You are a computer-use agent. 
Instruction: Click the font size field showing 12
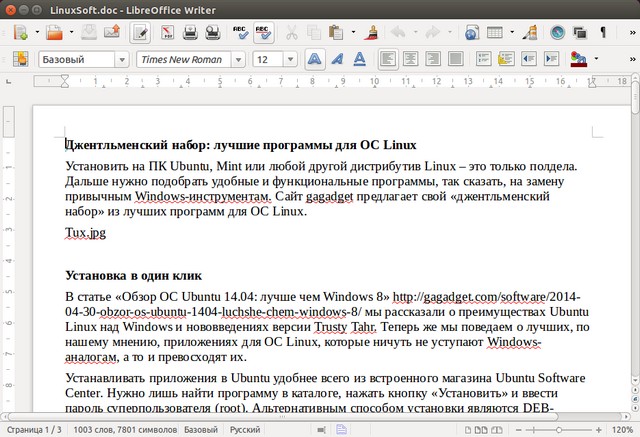coord(268,60)
